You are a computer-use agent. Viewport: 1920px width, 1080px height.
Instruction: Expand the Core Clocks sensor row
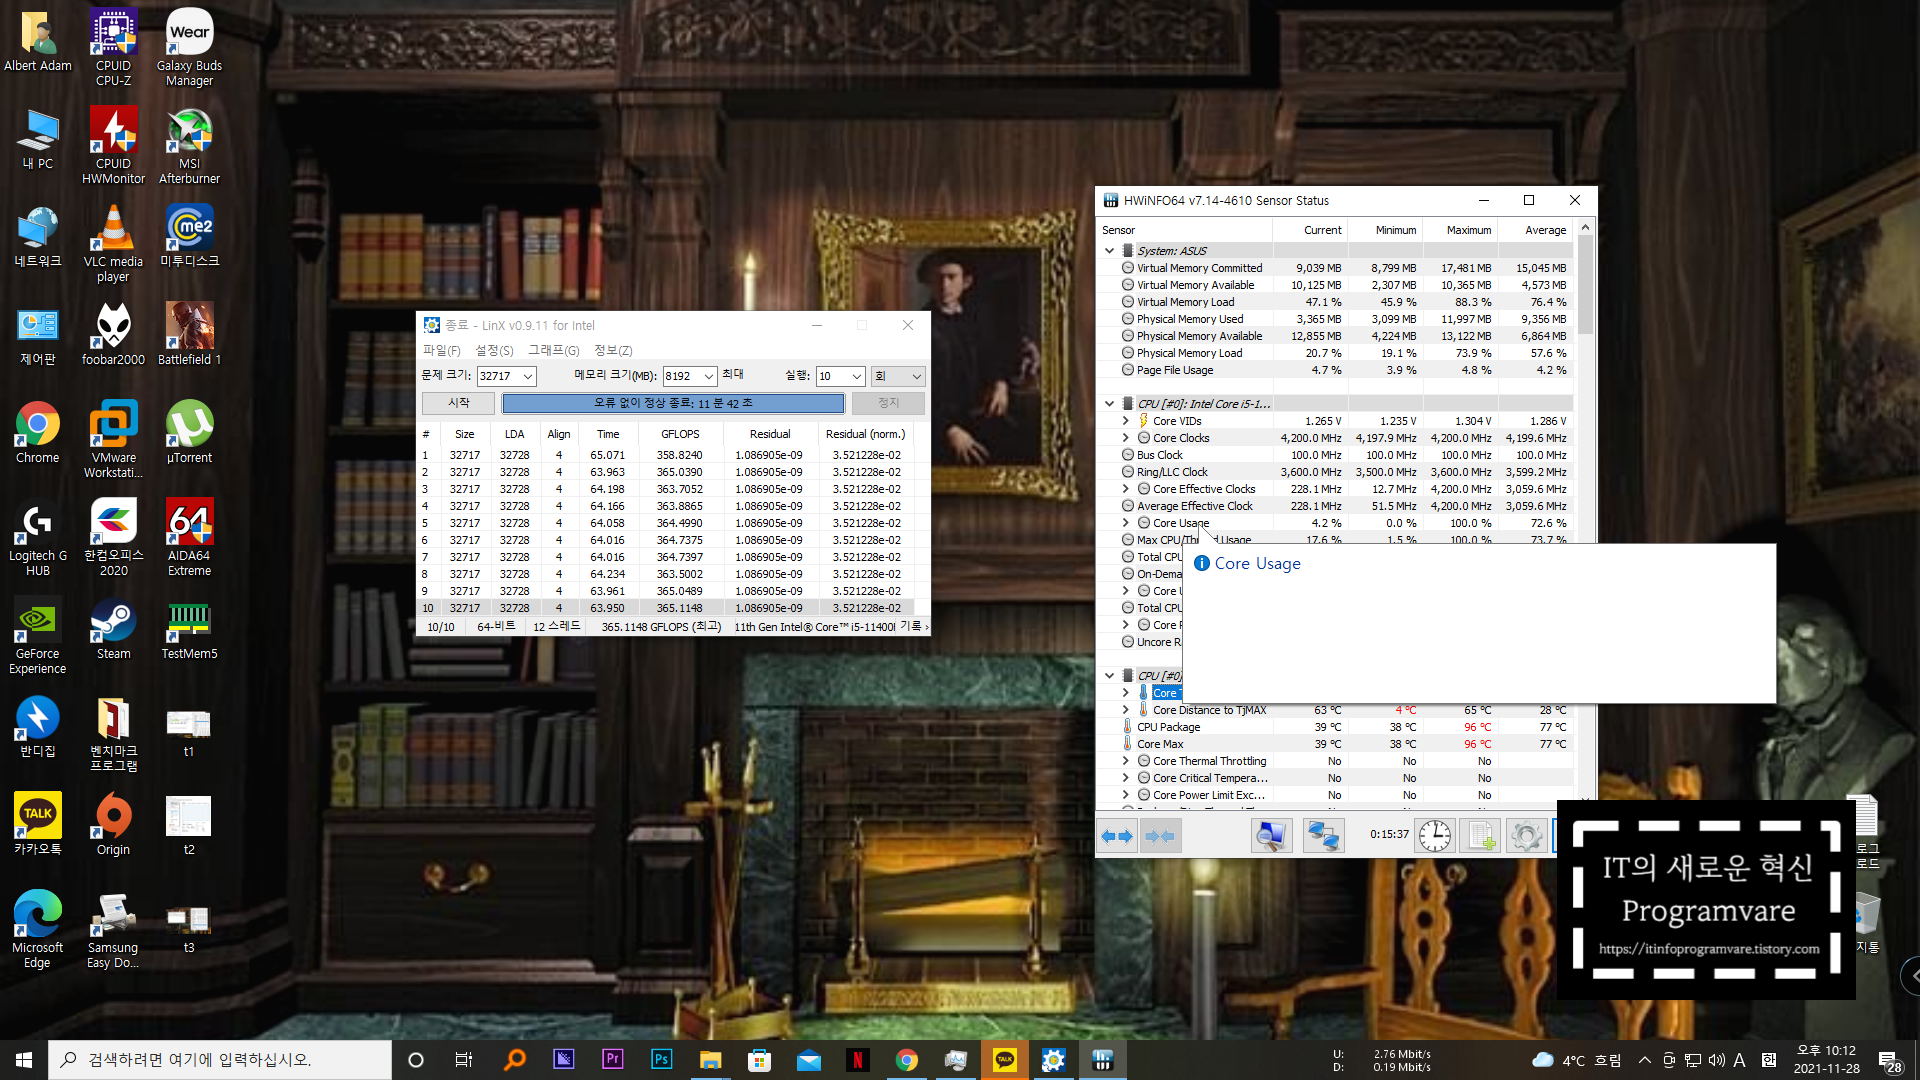1125,438
